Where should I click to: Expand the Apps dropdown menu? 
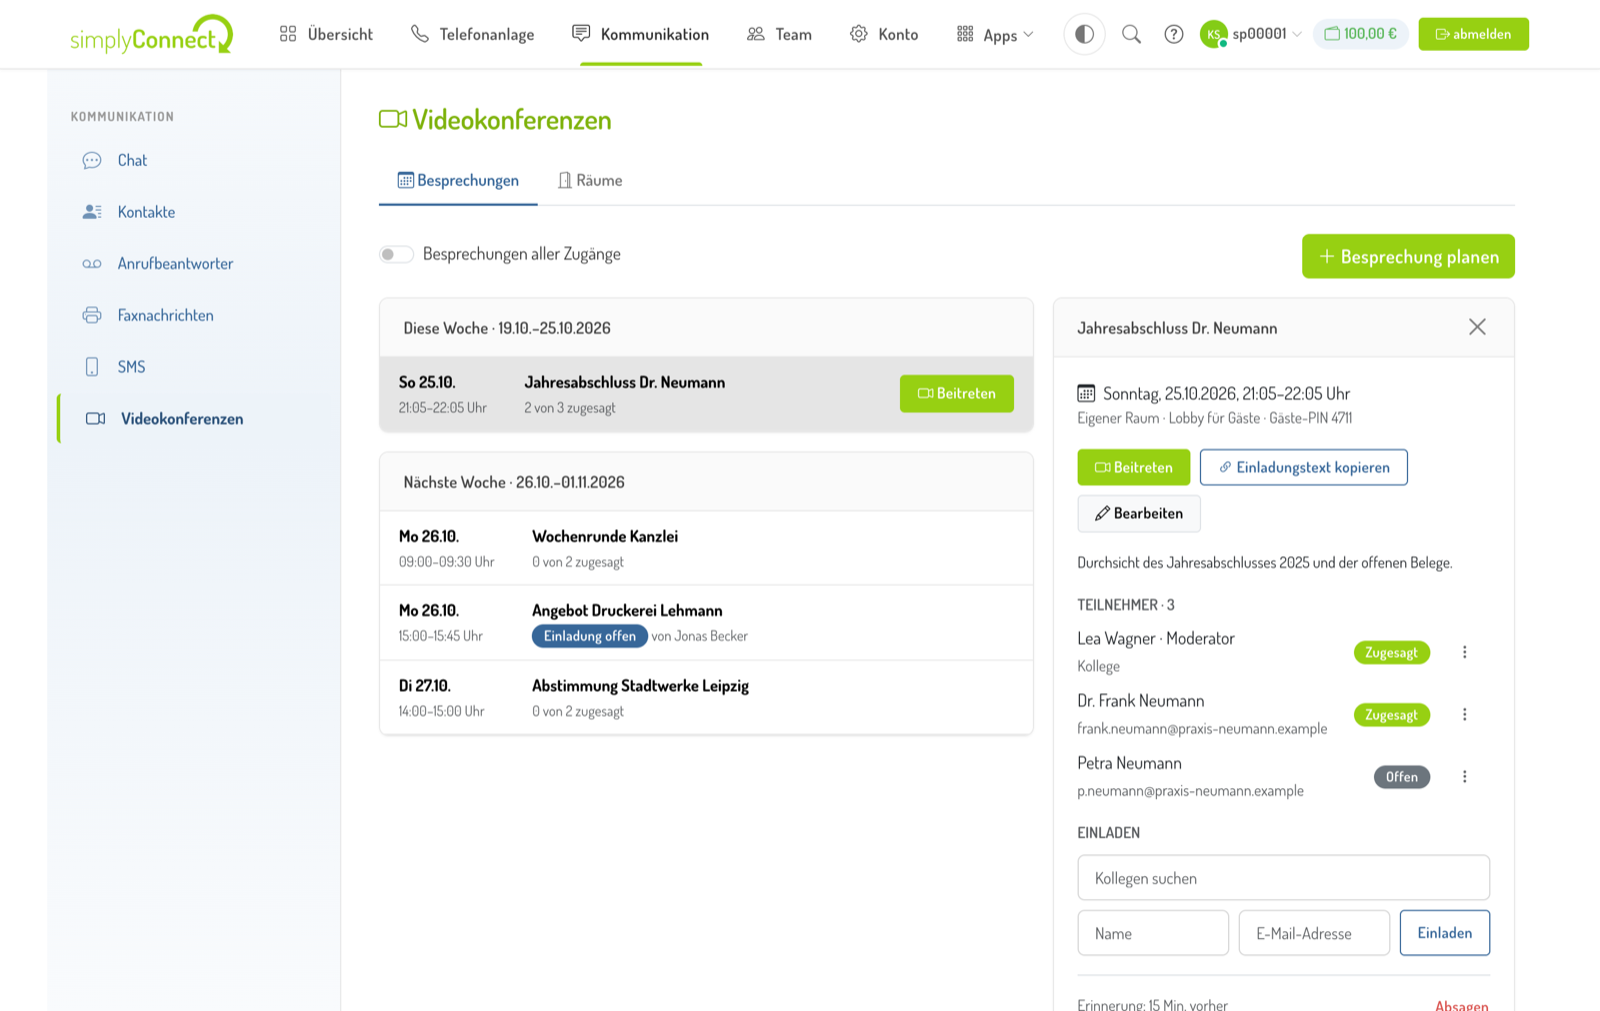[995, 34]
